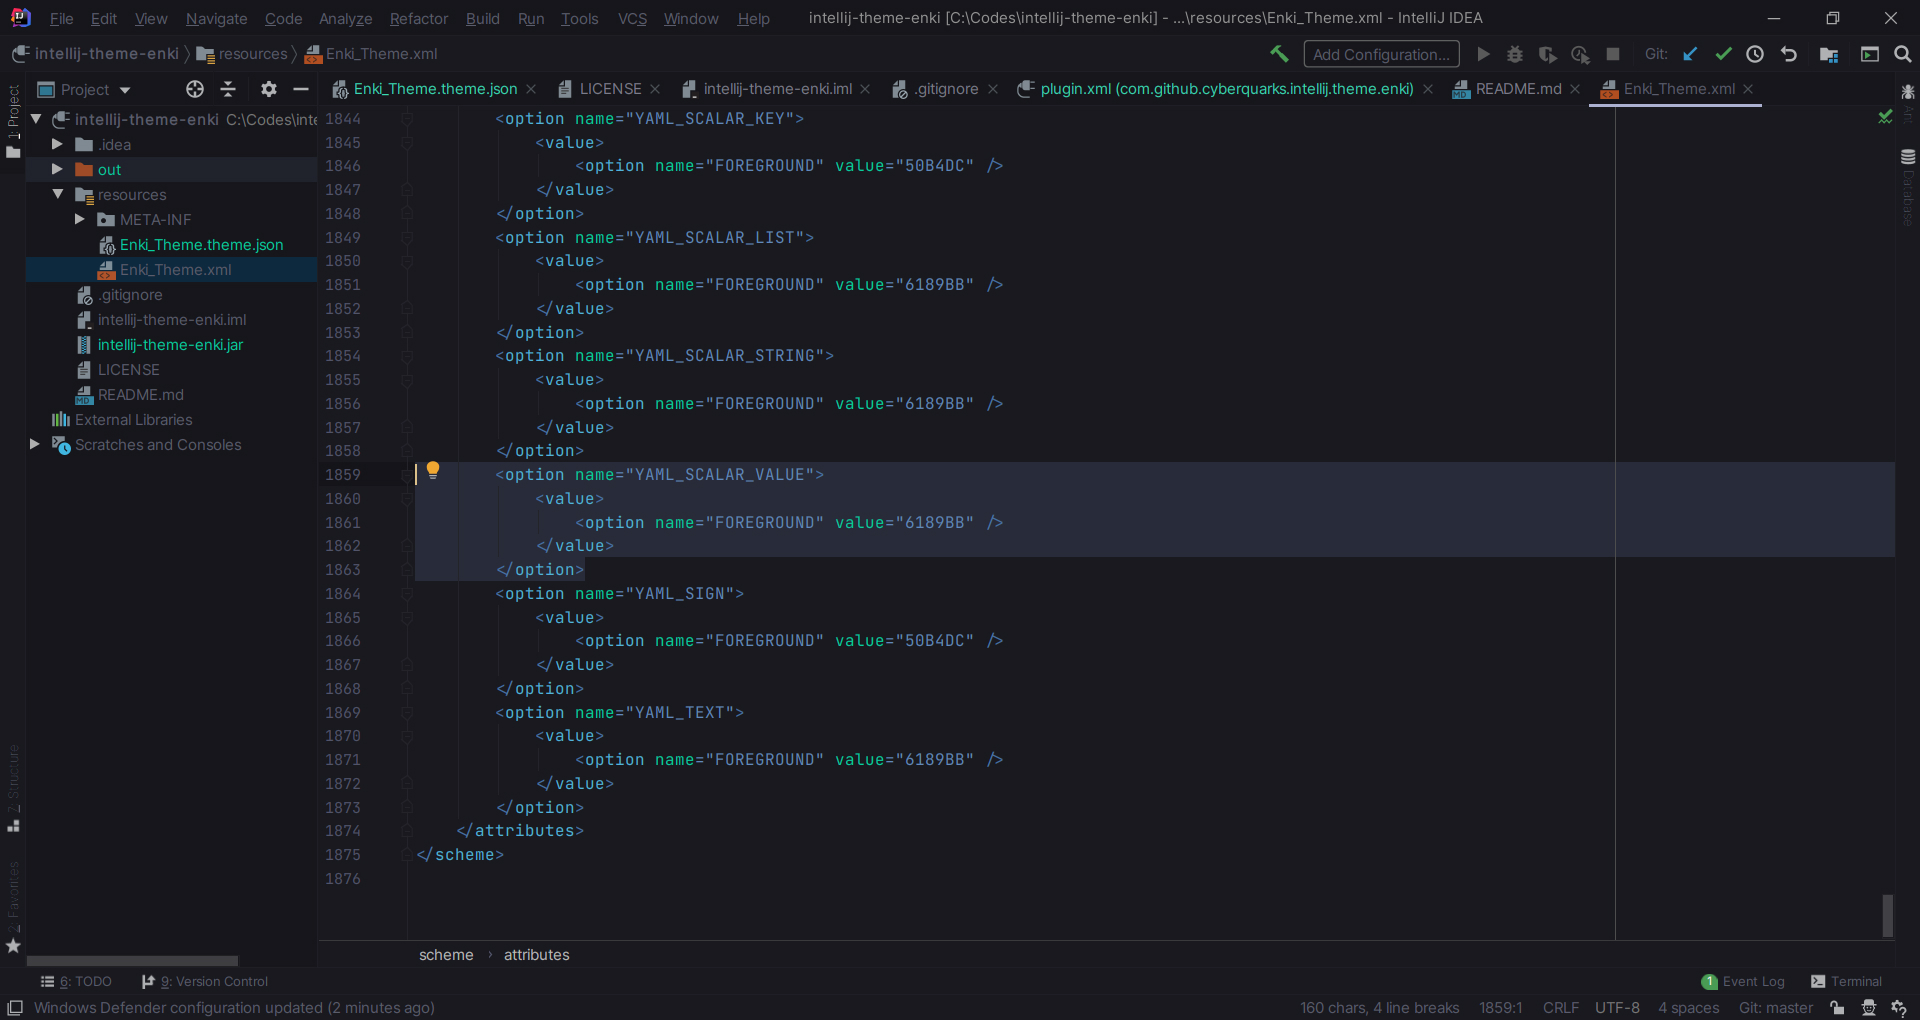Stop the running process

(1613, 54)
